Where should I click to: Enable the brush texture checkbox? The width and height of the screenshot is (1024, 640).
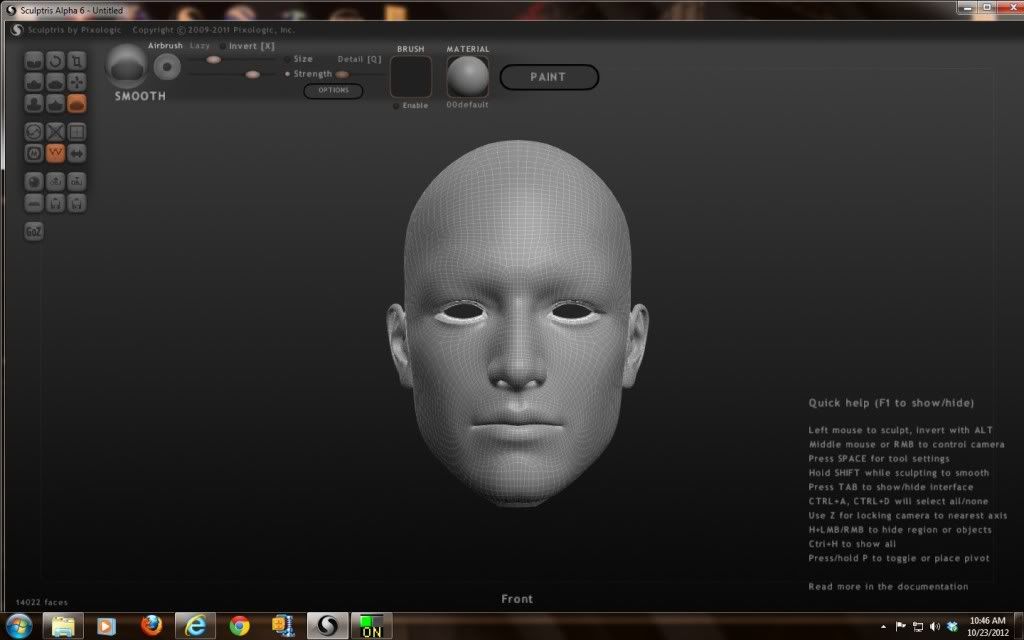click(396, 105)
